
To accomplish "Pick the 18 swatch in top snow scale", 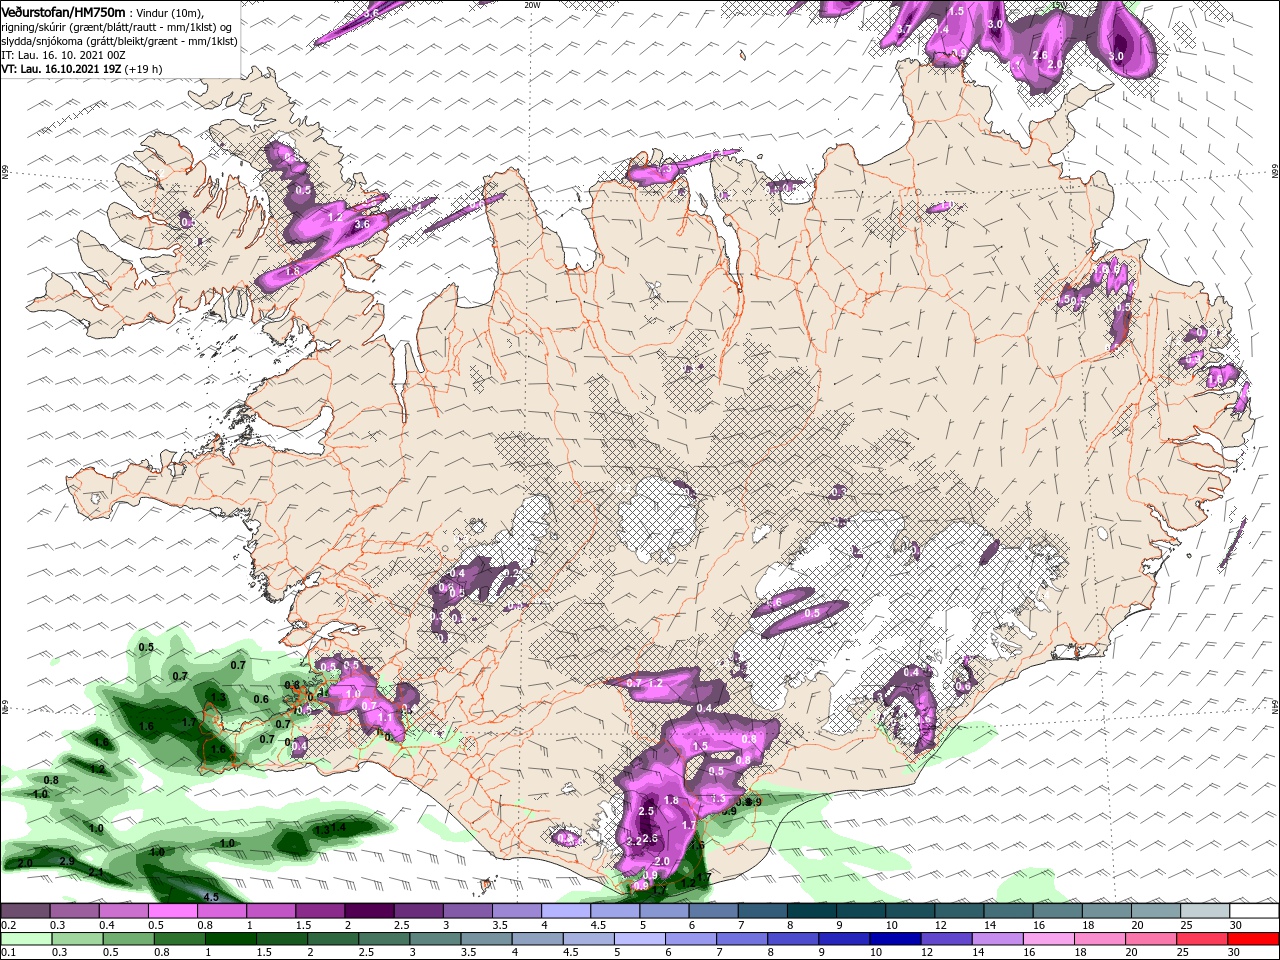I will 1105,911.
